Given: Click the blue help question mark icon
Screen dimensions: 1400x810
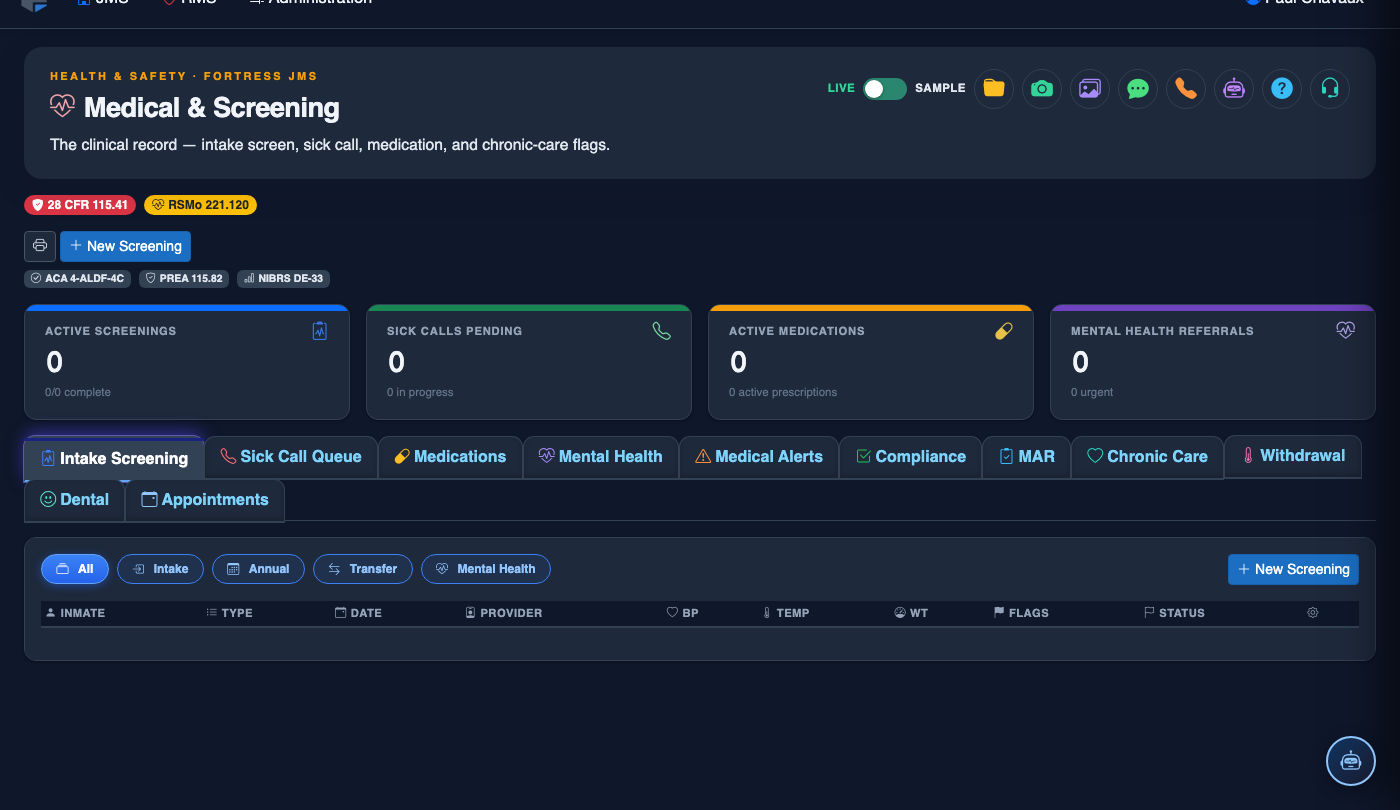Looking at the screenshot, I should pyautogui.click(x=1282, y=88).
